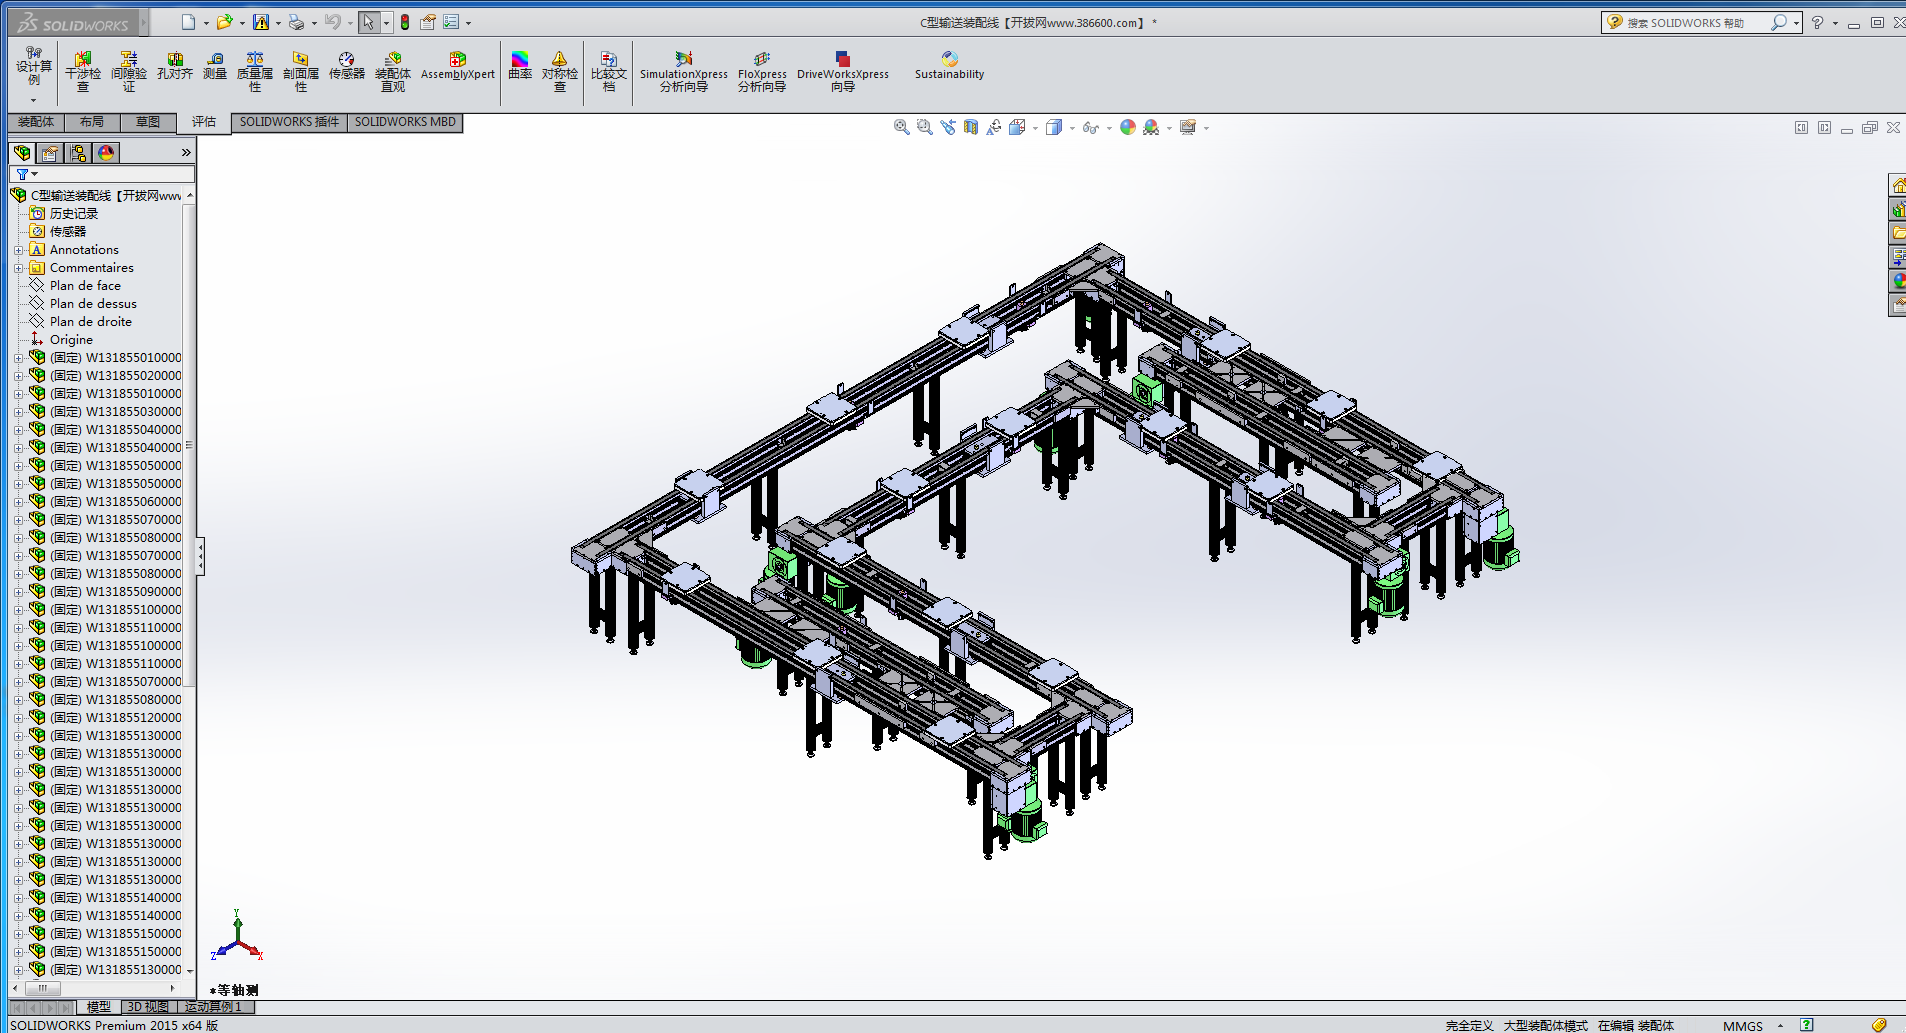Open the 干涉检查 interference check tool

coord(83,72)
